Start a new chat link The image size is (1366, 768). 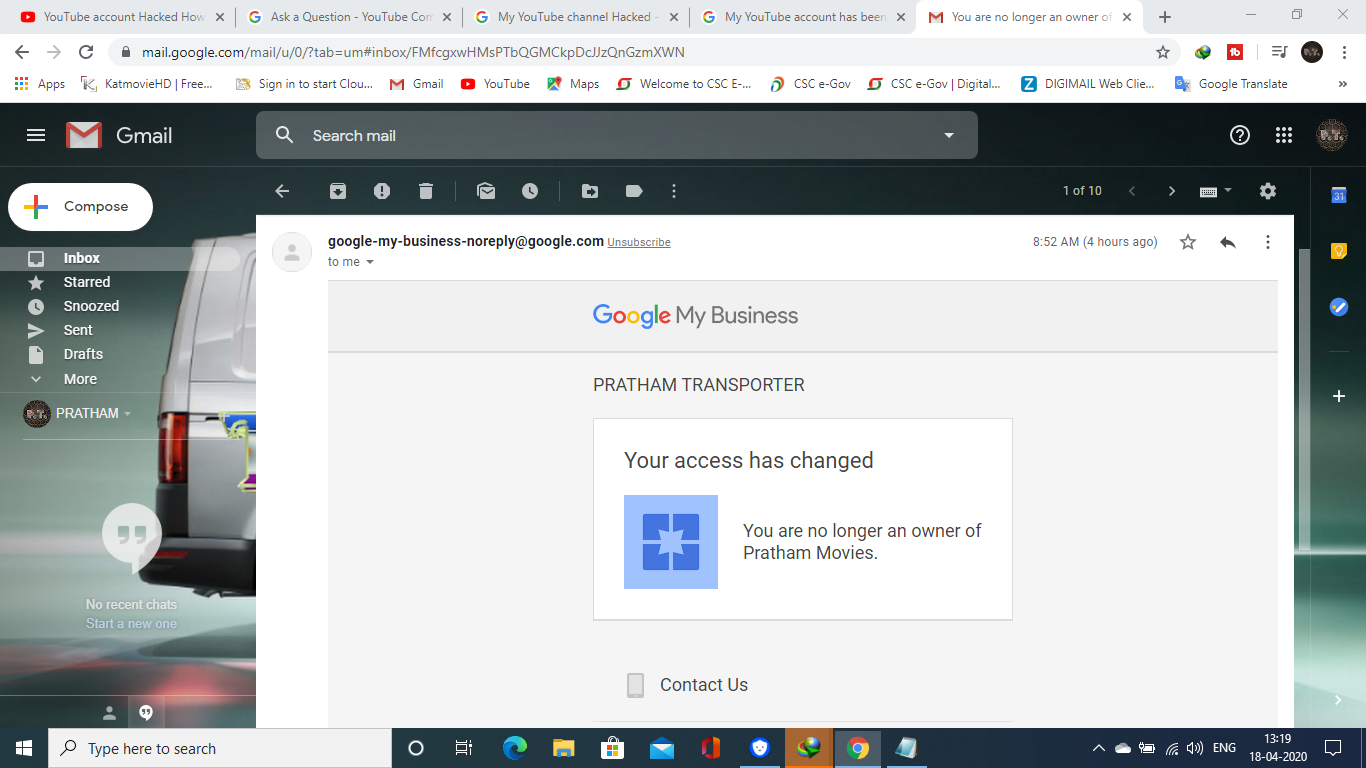[x=131, y=624]
